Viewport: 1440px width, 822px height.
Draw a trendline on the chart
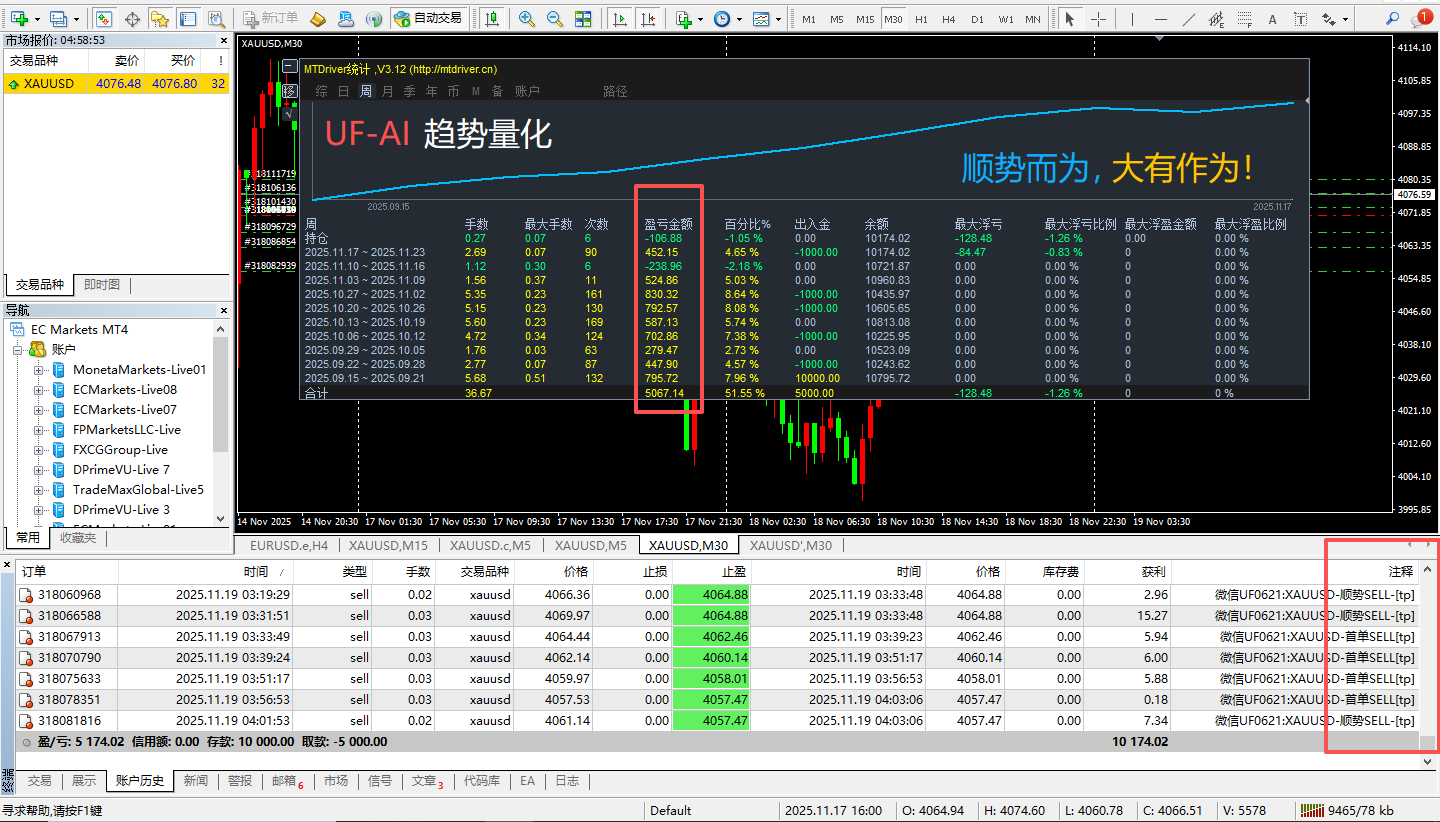[x=1189, y=18]
